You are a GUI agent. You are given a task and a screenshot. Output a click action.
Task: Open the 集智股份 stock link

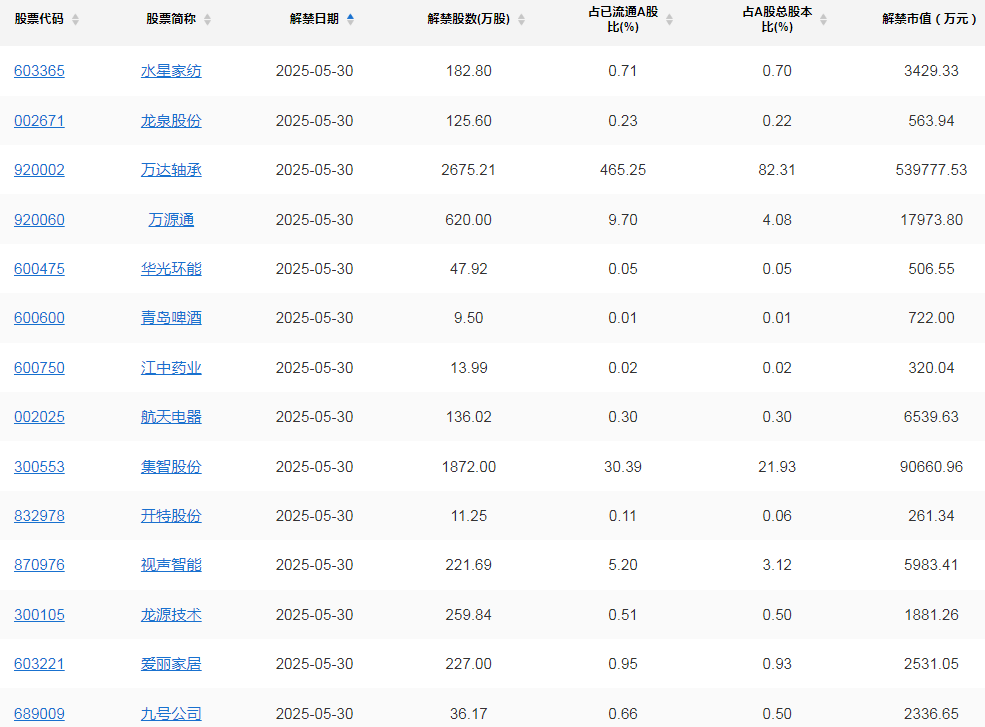(x=171, y=467)
